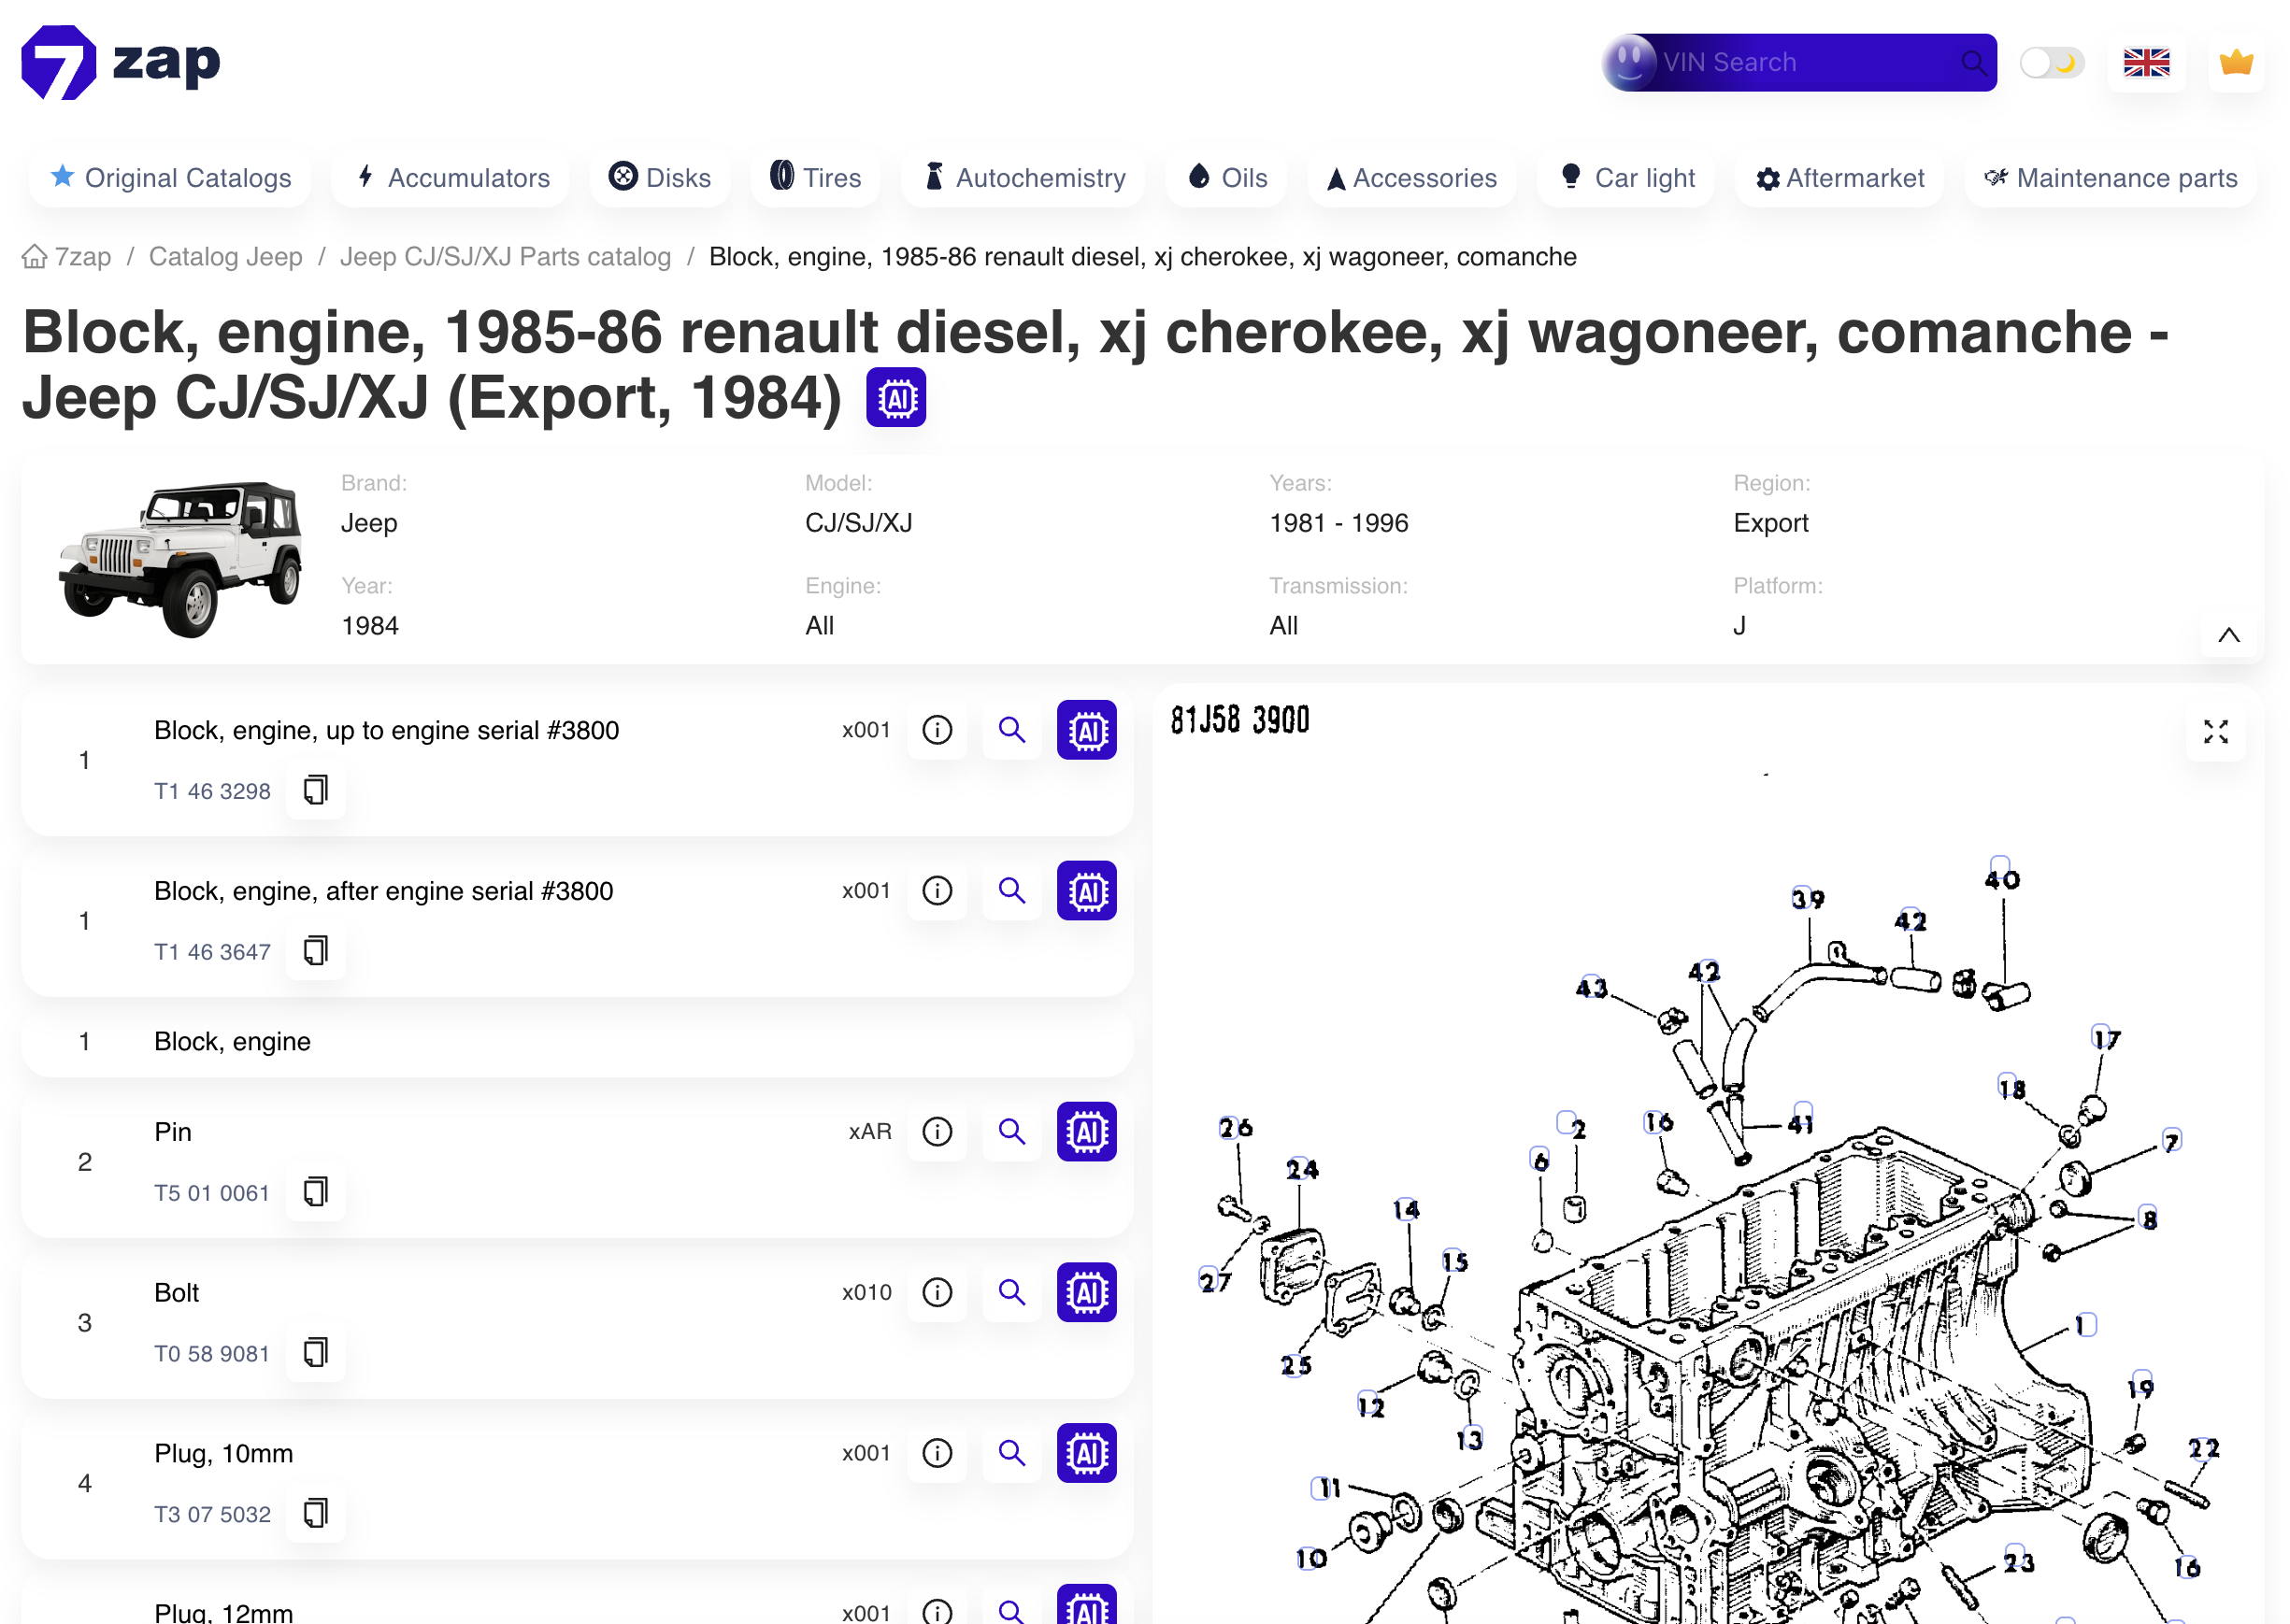2290x1624 pixels.
Task: Collapse the vehicle details panel
Action: [2228, 634]
